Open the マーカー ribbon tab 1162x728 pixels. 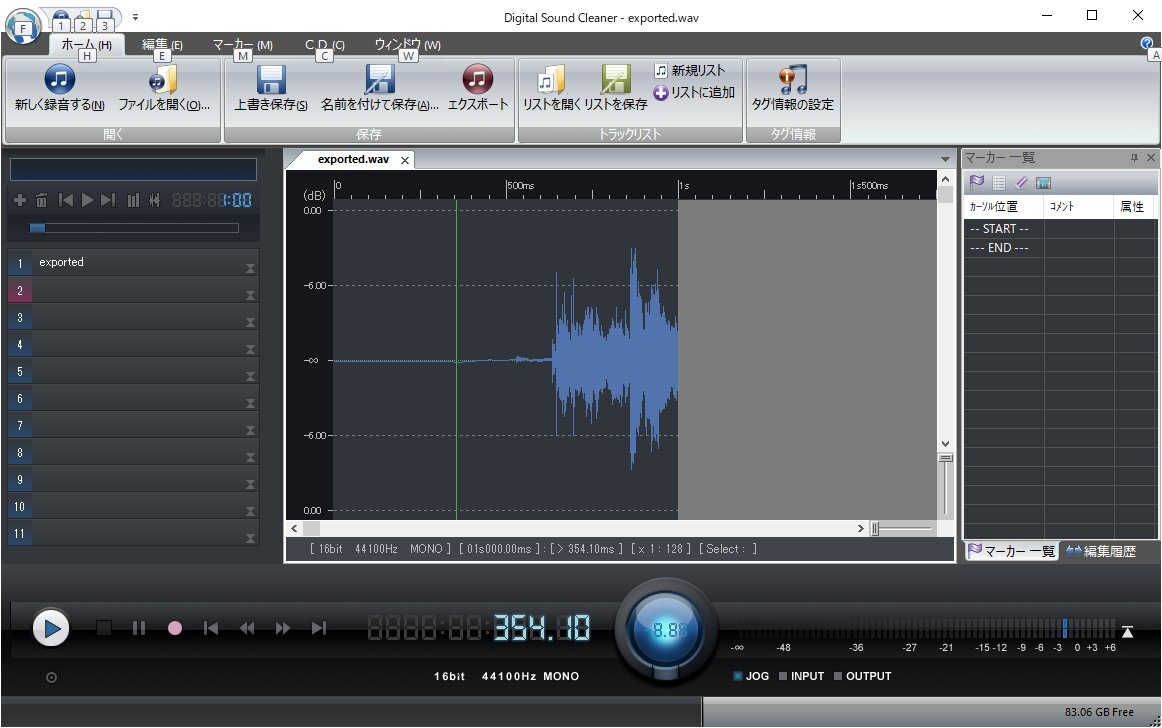(243, 44)
